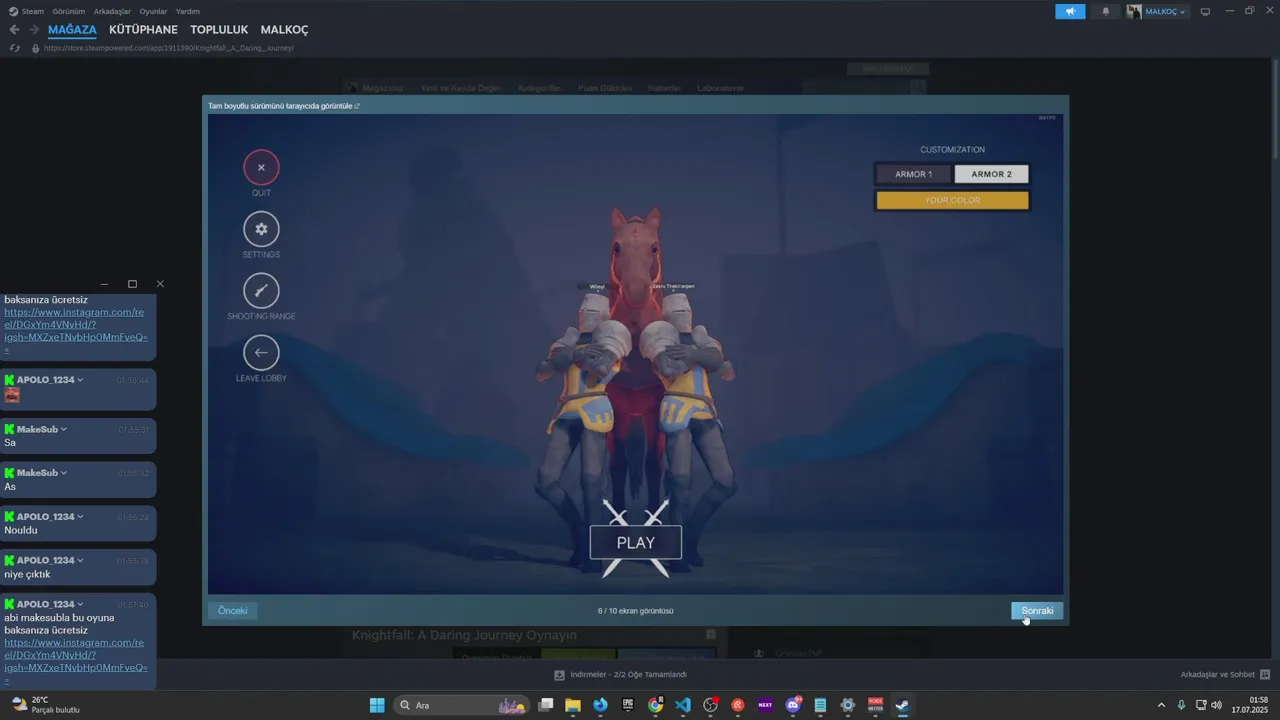Expand APOLO_1234 dropdown above 'Nouldu' message
1280x720 pixels.
(80, 517)
